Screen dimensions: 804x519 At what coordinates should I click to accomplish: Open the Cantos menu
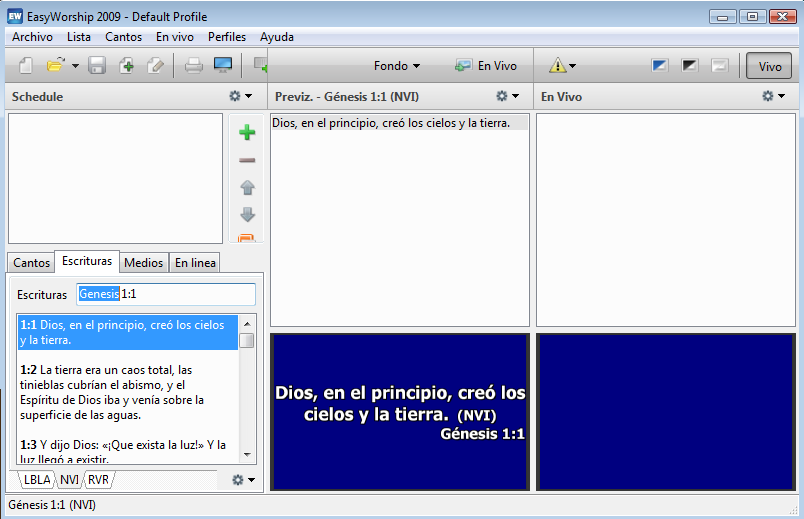pyautogui.click(x=124, y=37)
